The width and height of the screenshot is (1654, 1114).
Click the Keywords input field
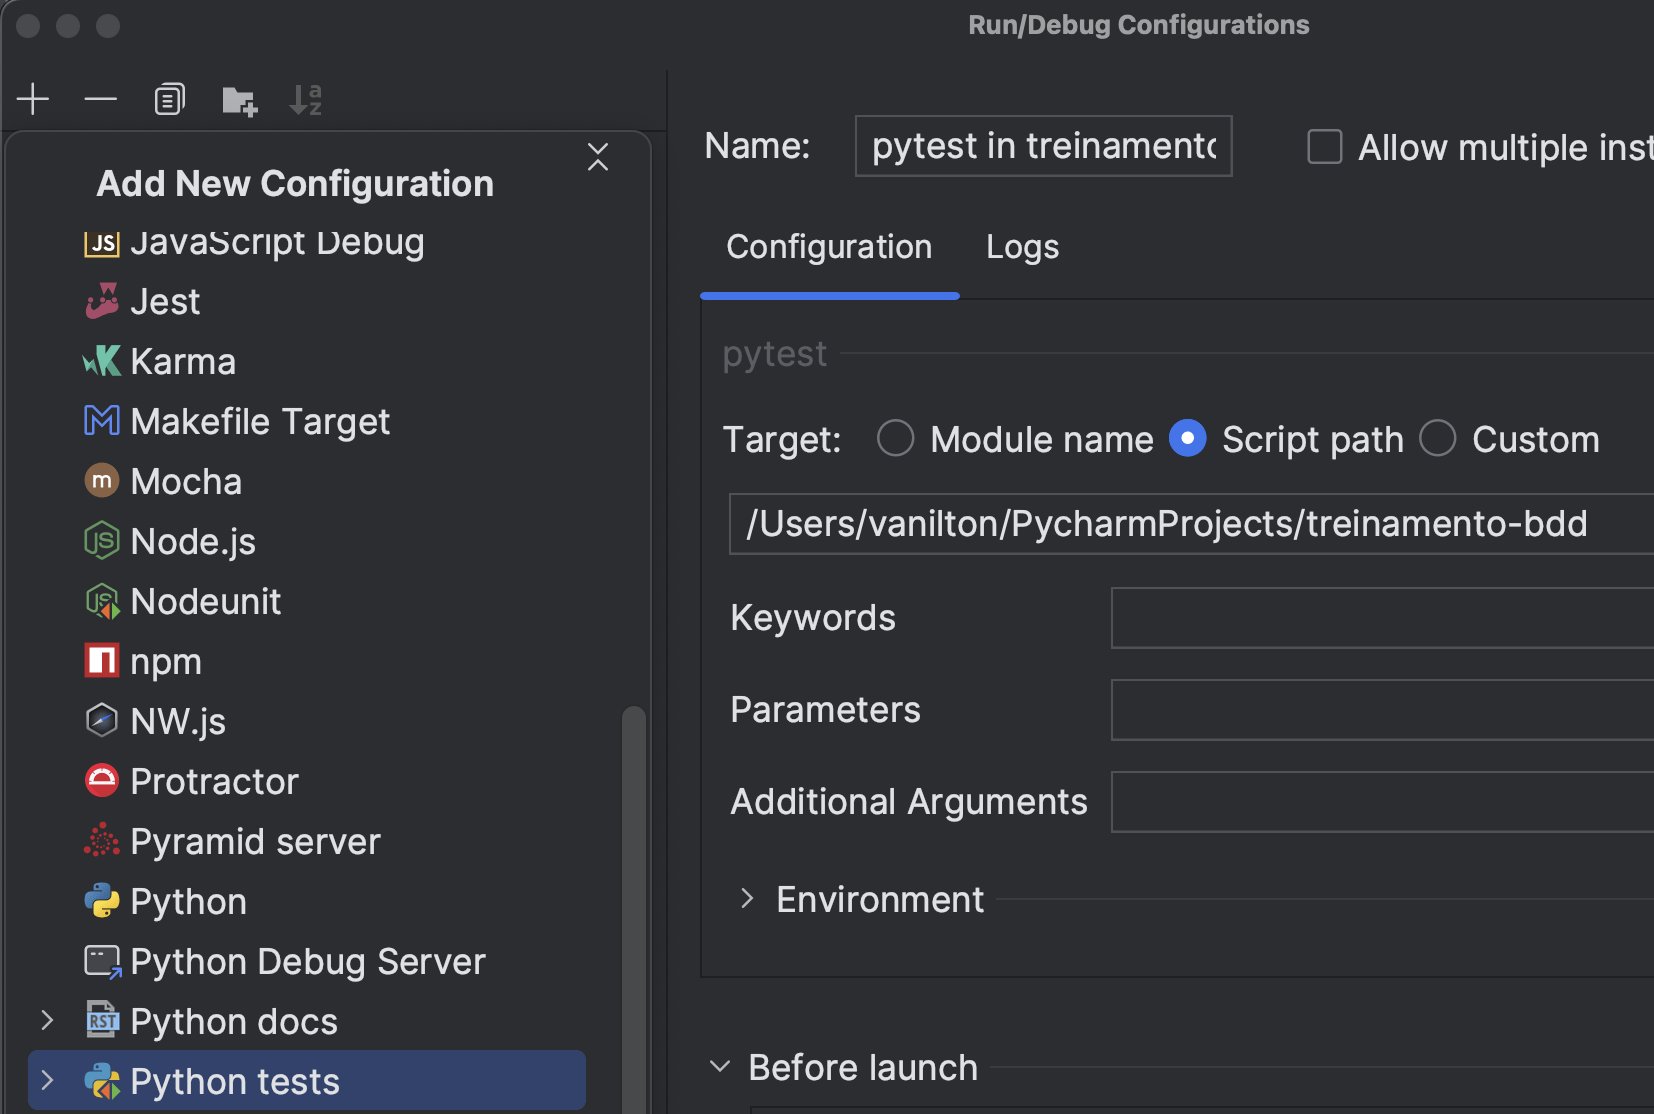(1382, 618)
